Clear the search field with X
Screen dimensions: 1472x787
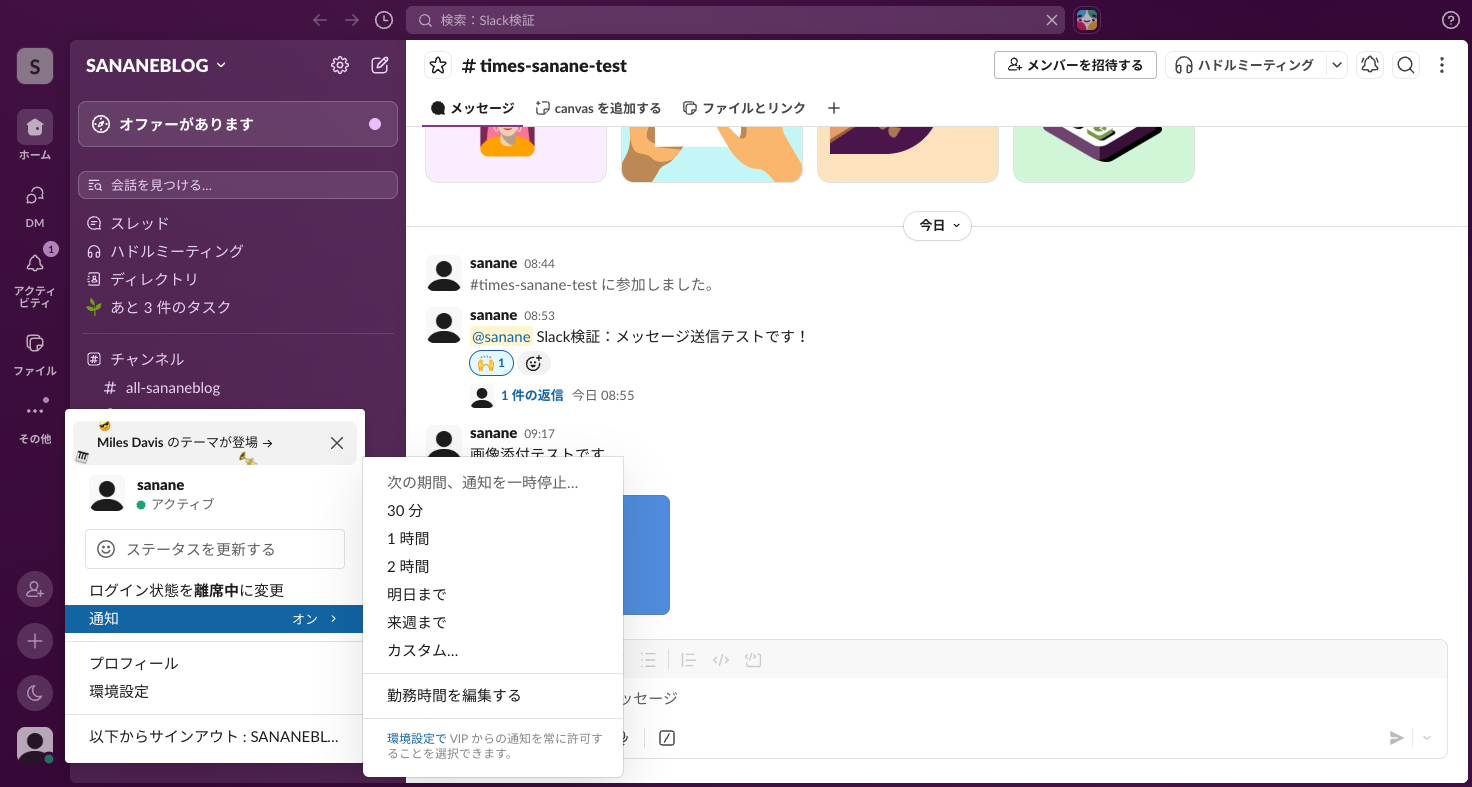(x=1052, y=20)
